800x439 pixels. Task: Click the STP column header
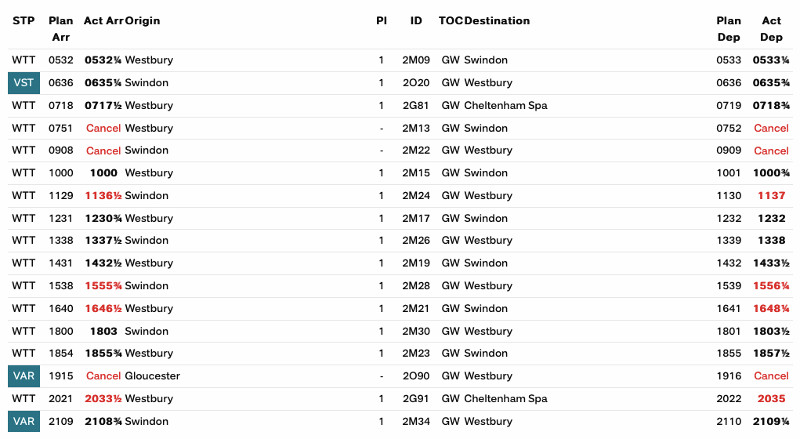(x=23, y=20)
